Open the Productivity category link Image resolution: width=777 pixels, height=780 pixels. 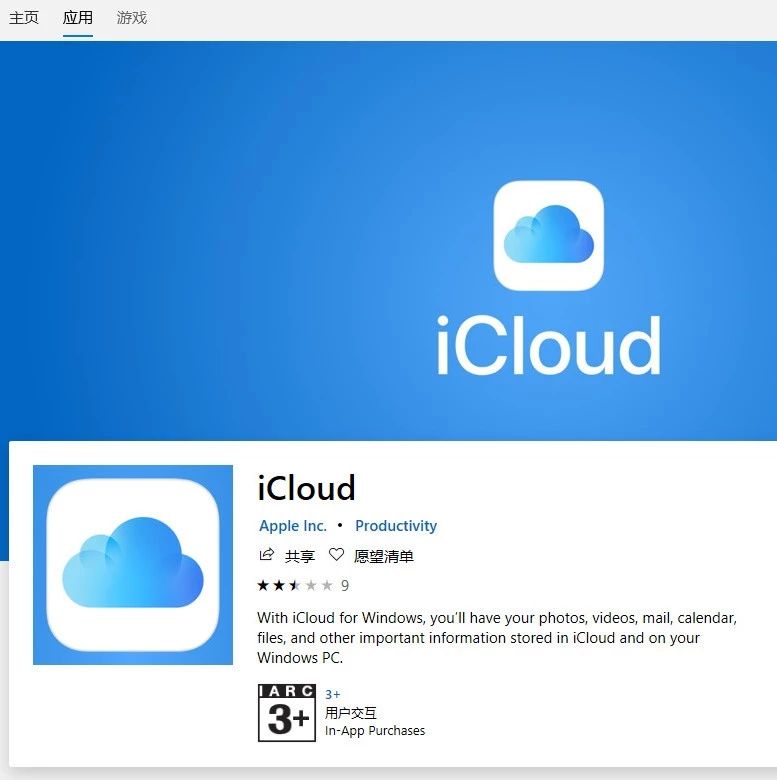click(x=396, y=526)
